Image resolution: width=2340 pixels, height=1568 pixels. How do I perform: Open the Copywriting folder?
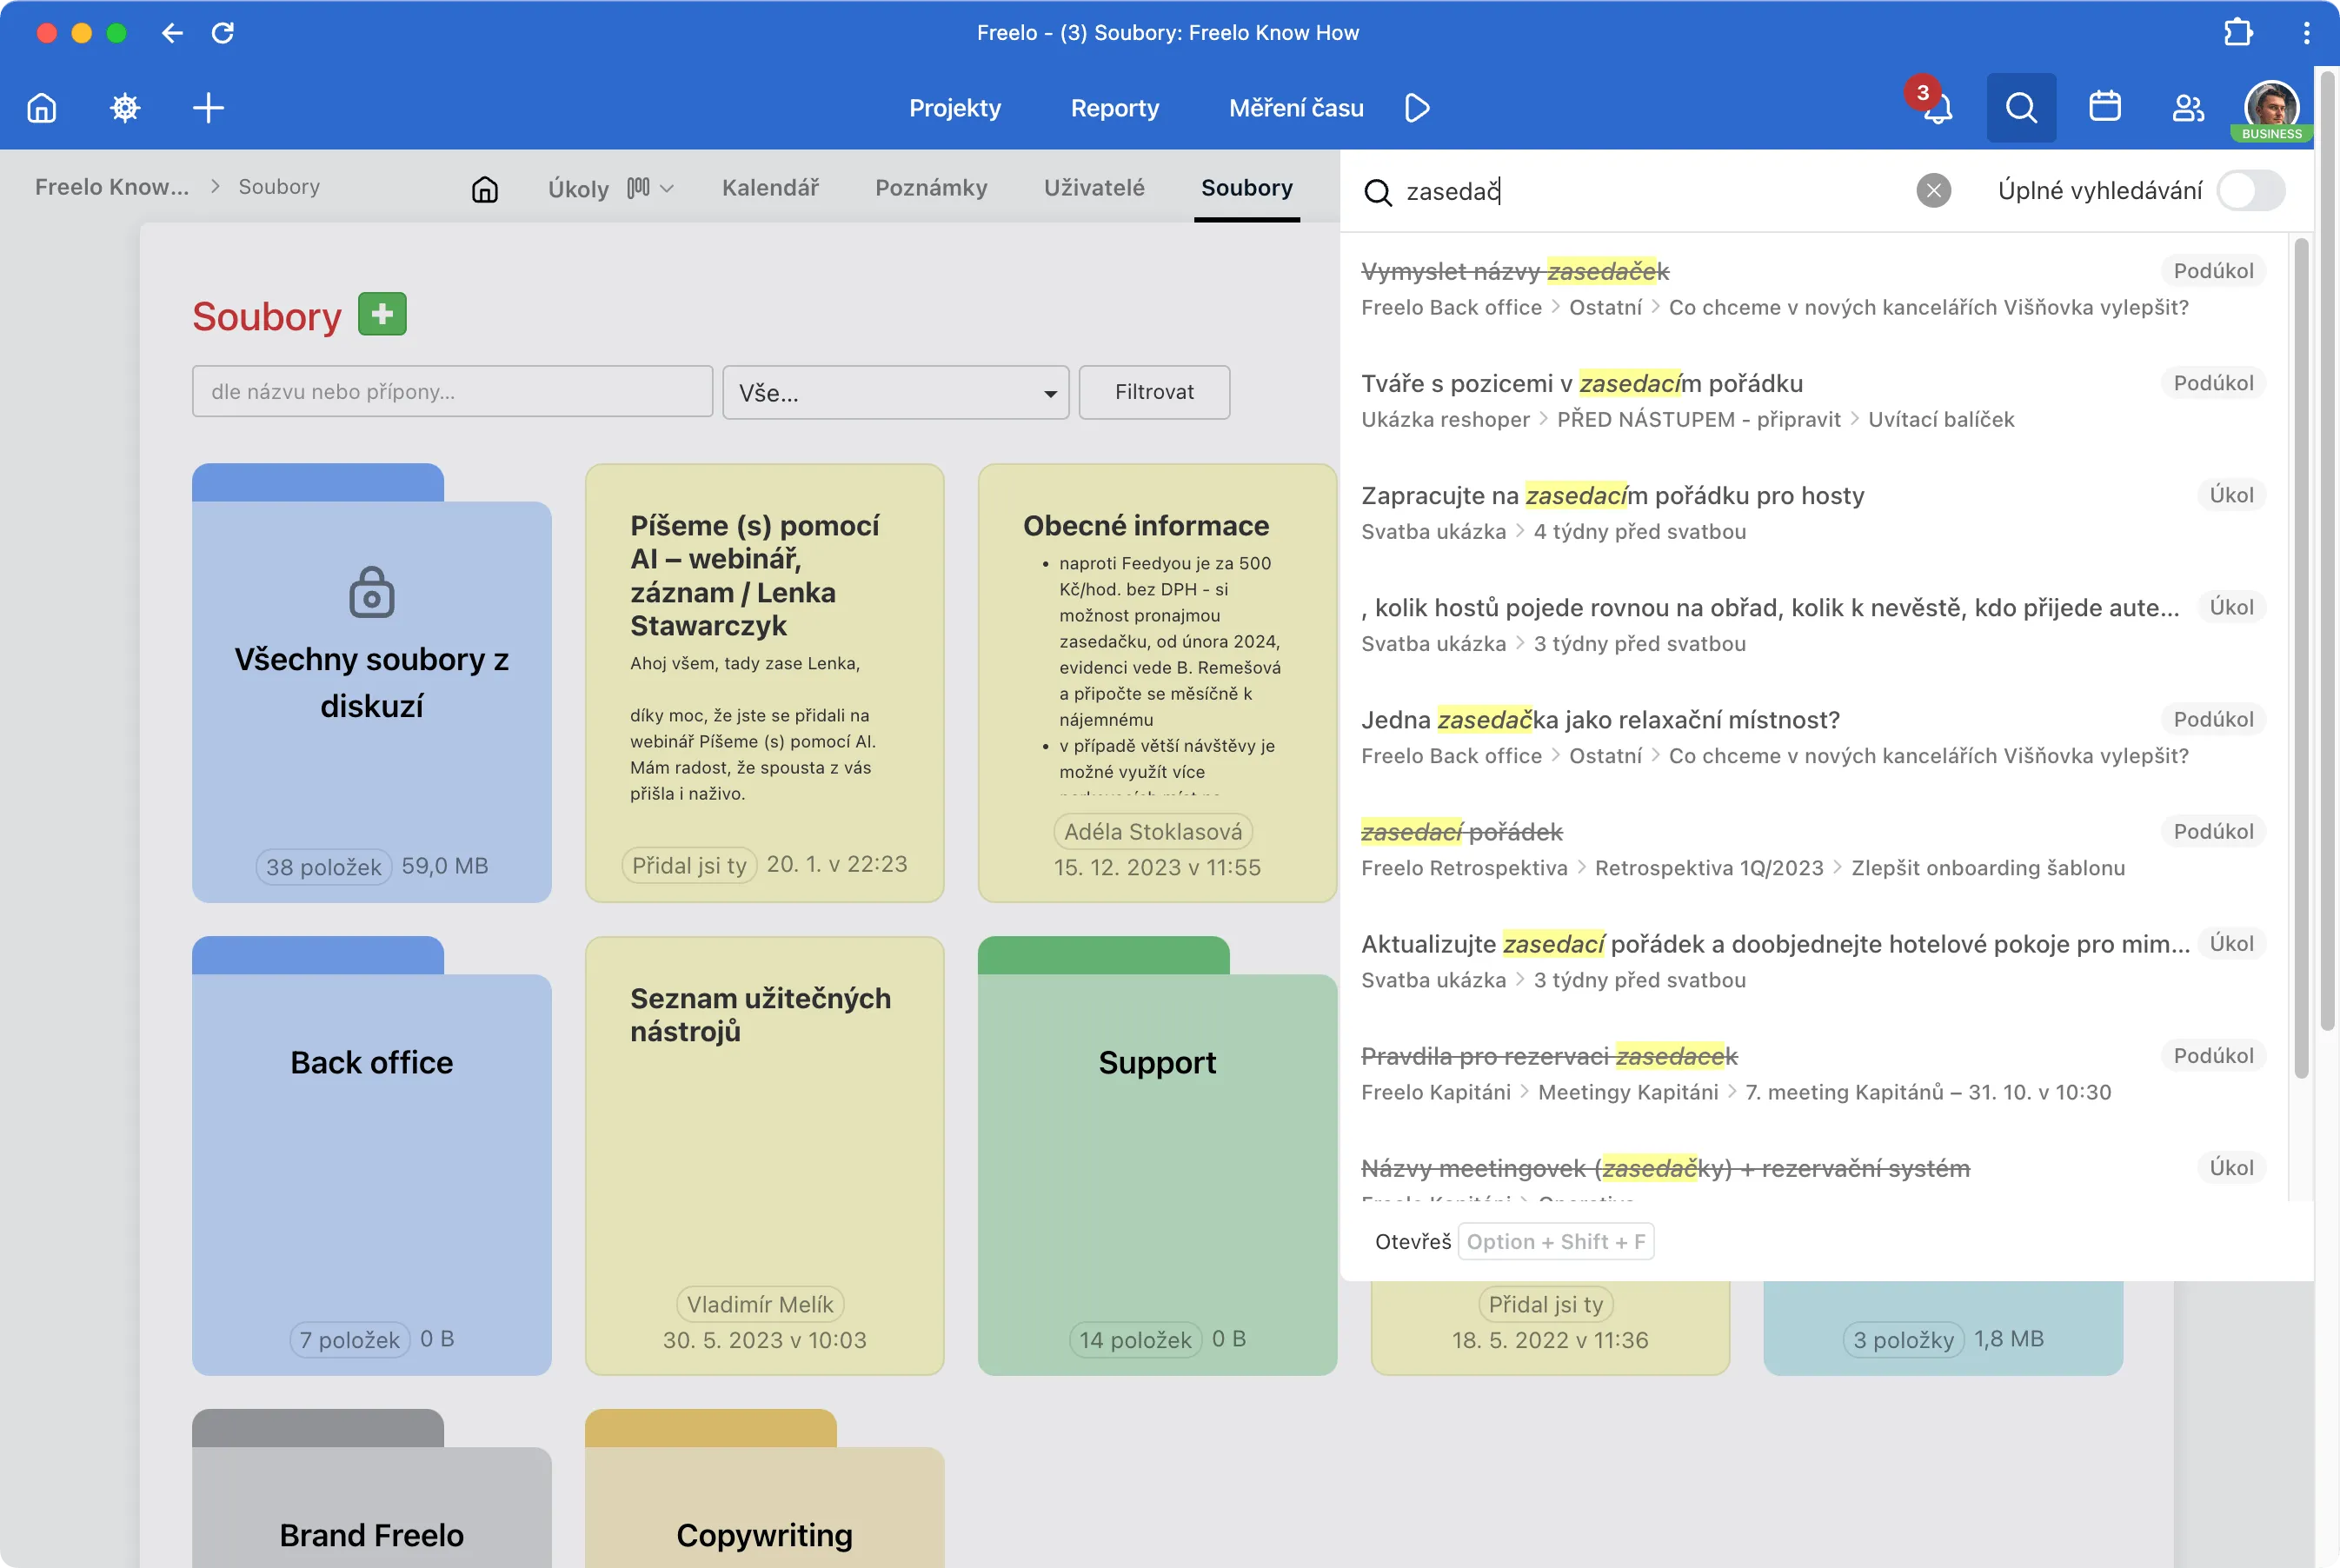tap(765, 1489)
